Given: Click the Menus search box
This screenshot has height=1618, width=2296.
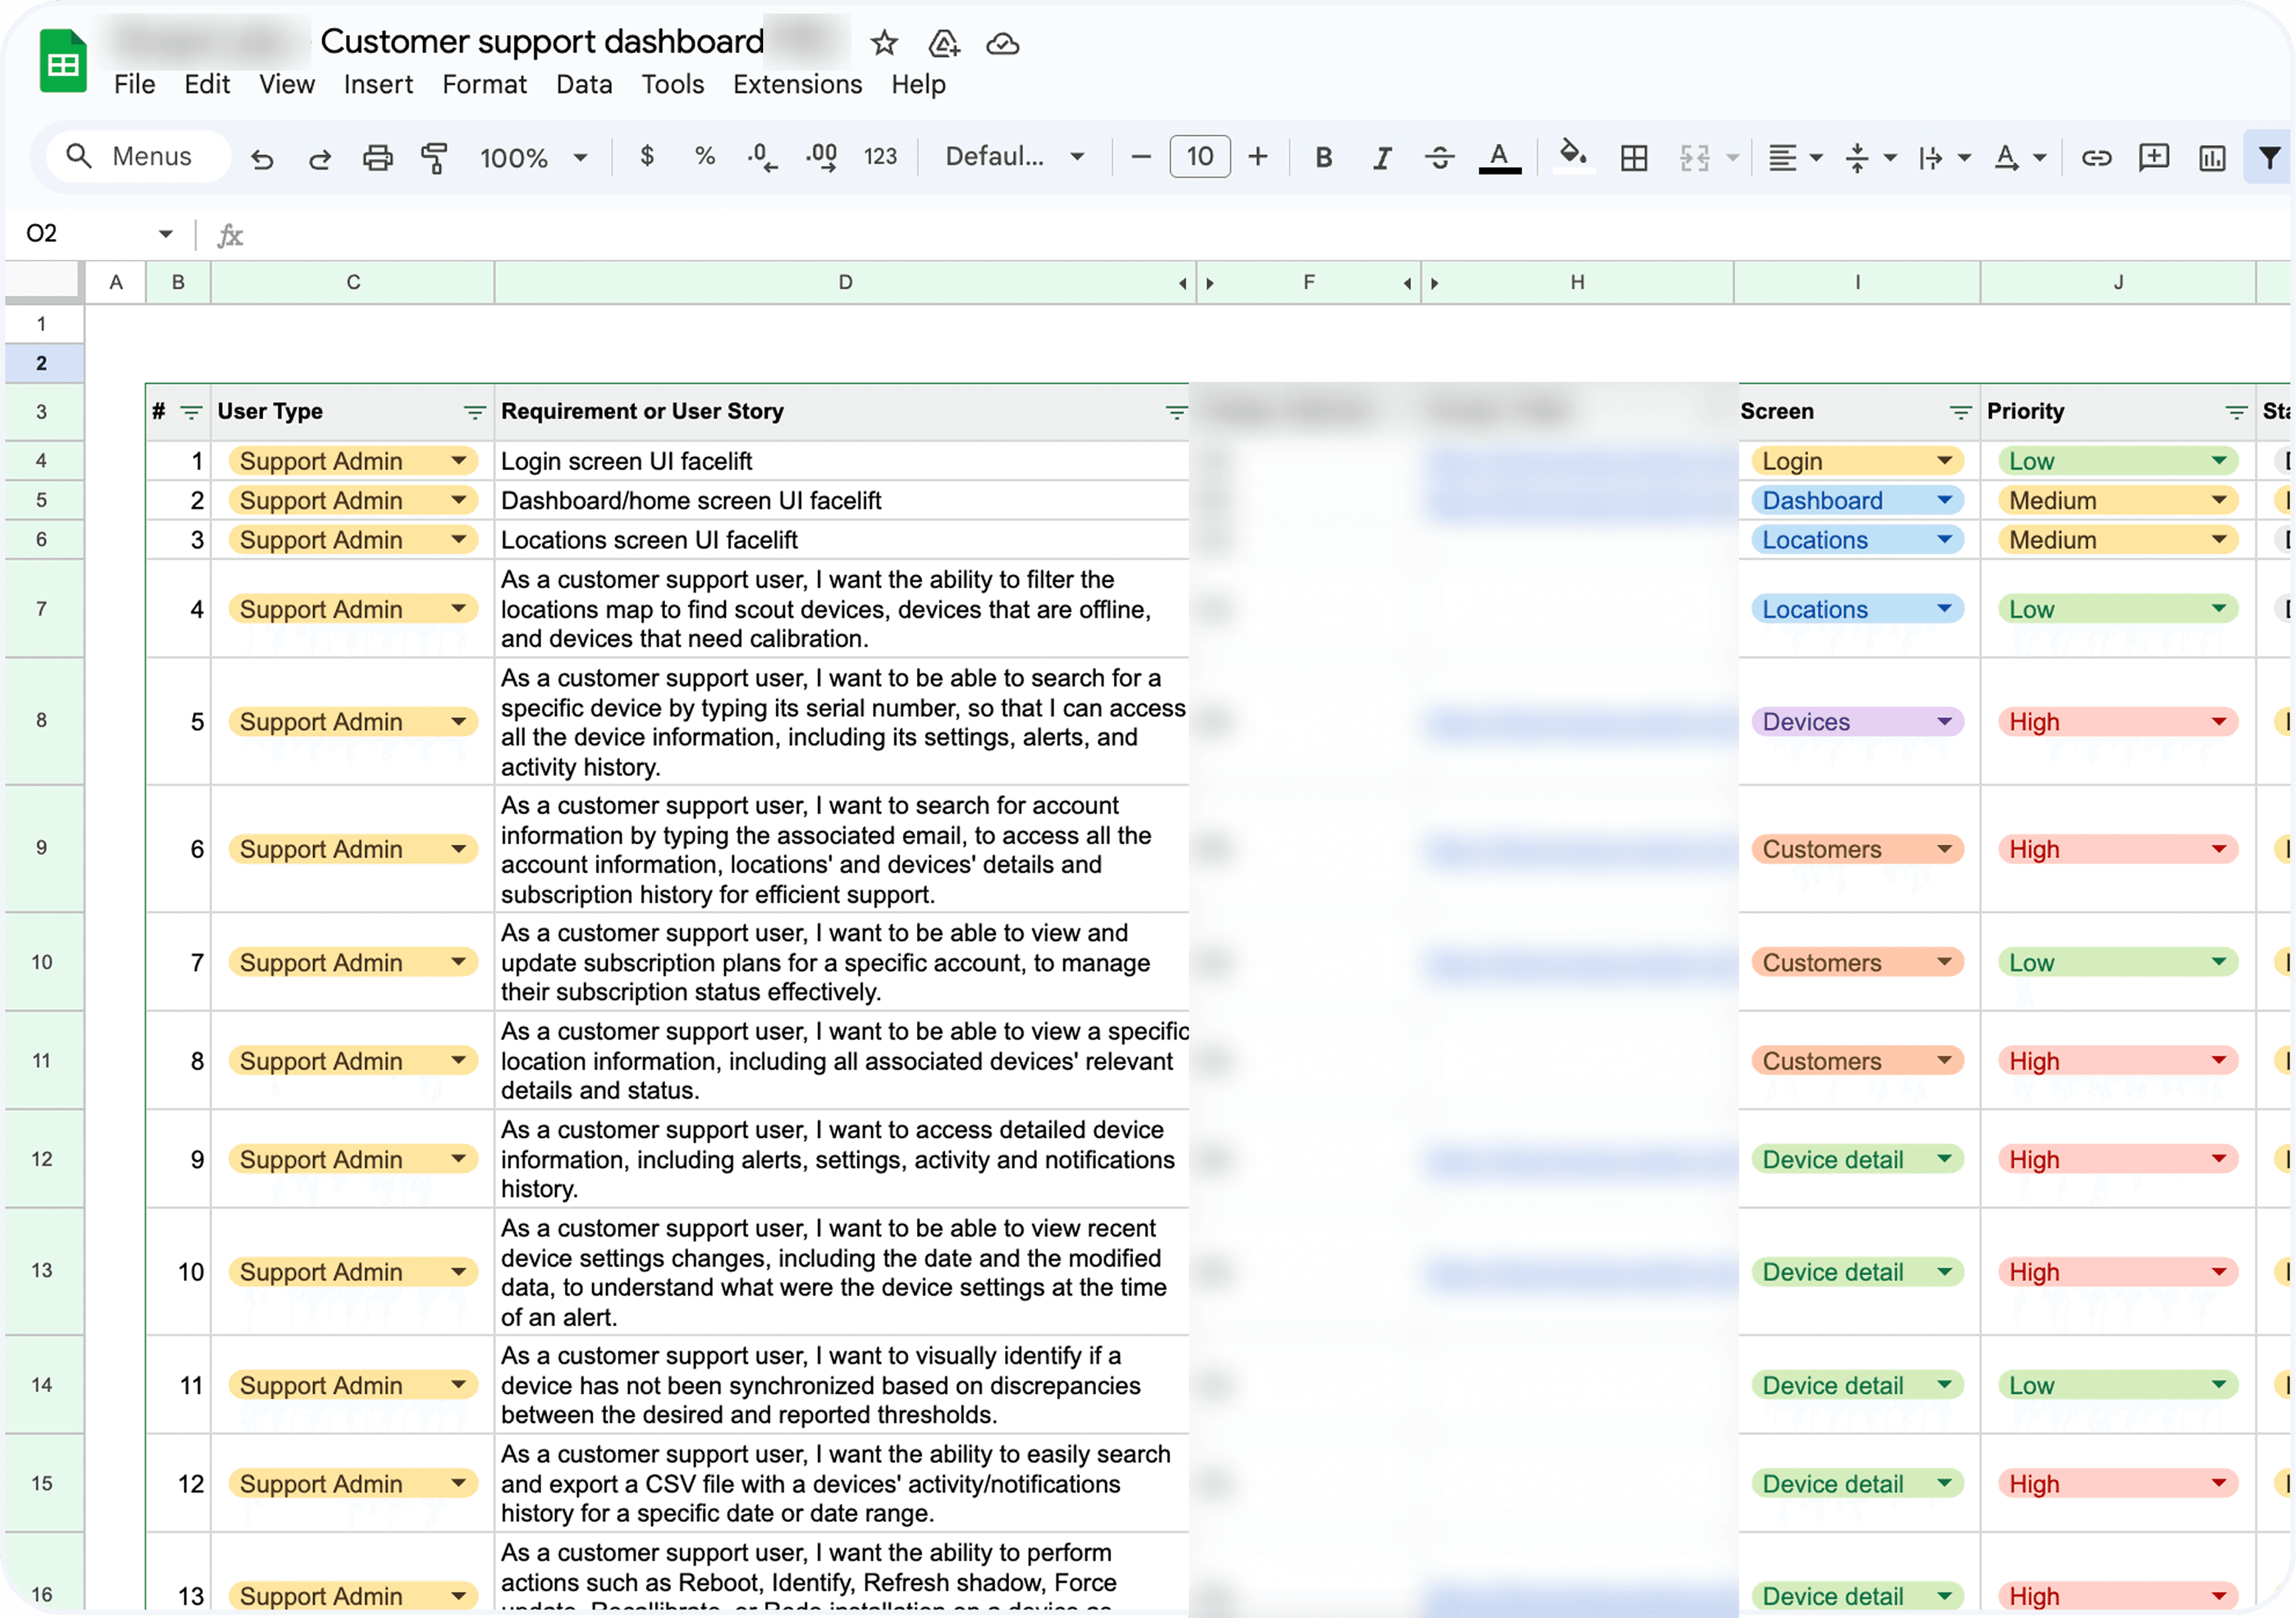Looking at the screenshot, I should (138, 156).
